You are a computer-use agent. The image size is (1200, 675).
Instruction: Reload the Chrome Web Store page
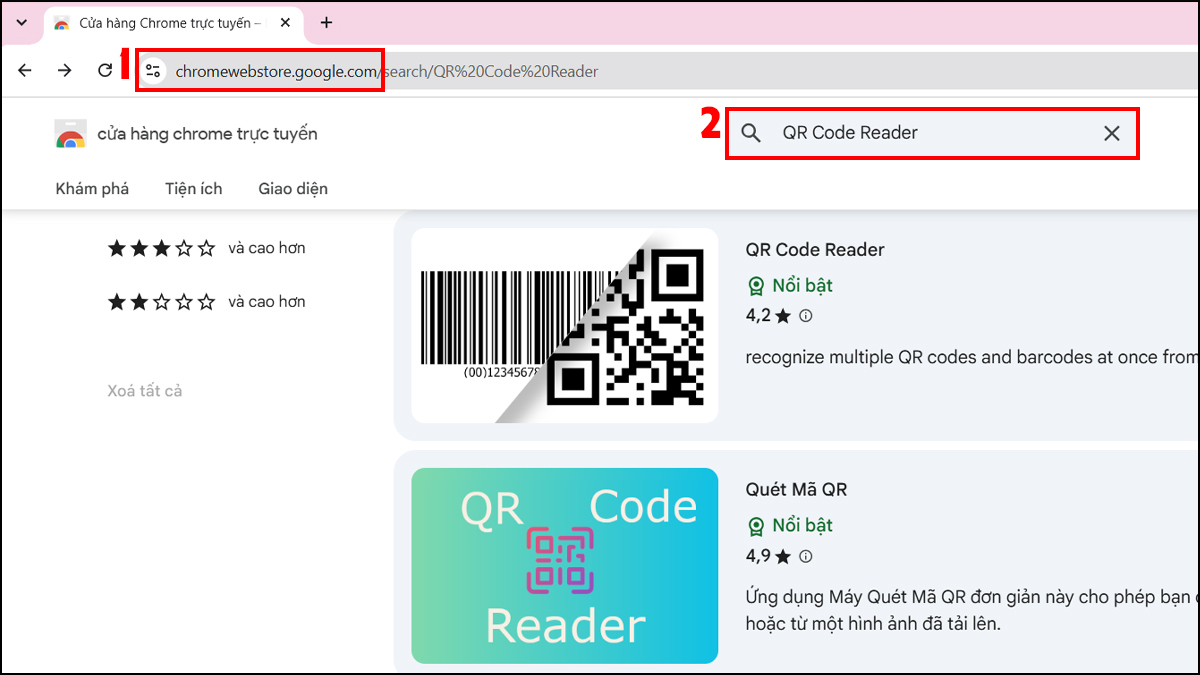(x=105, y=70)
